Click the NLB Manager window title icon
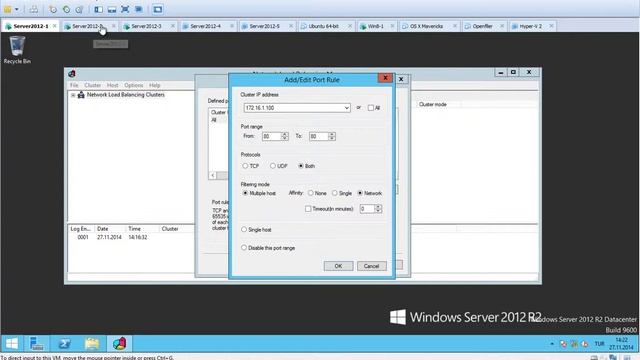Viewport: 640px width, 360px height. click(x=72, y=73)
